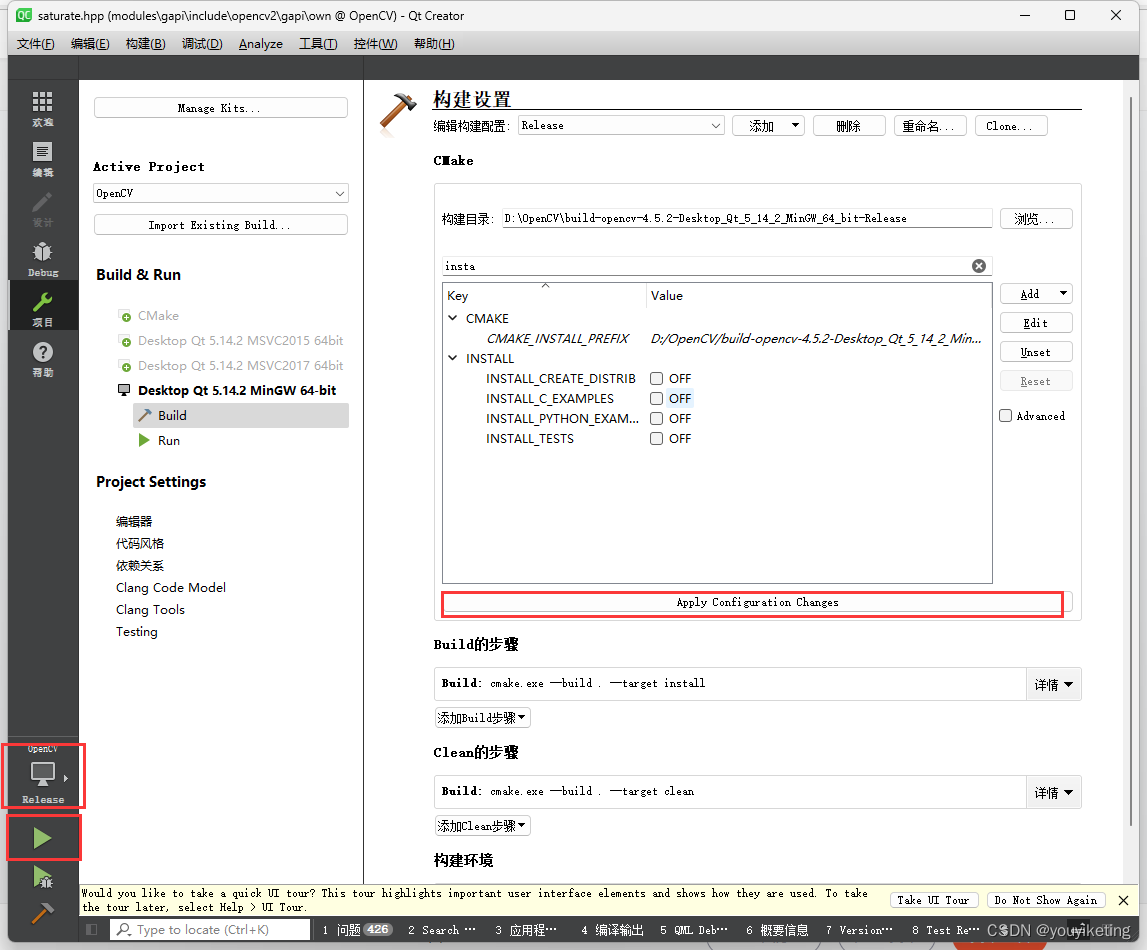Open the Add key dropdown
Image resolution: width=1147 pixels, height=950 pixels.
pyautogui.click(x=1036, y=294)
